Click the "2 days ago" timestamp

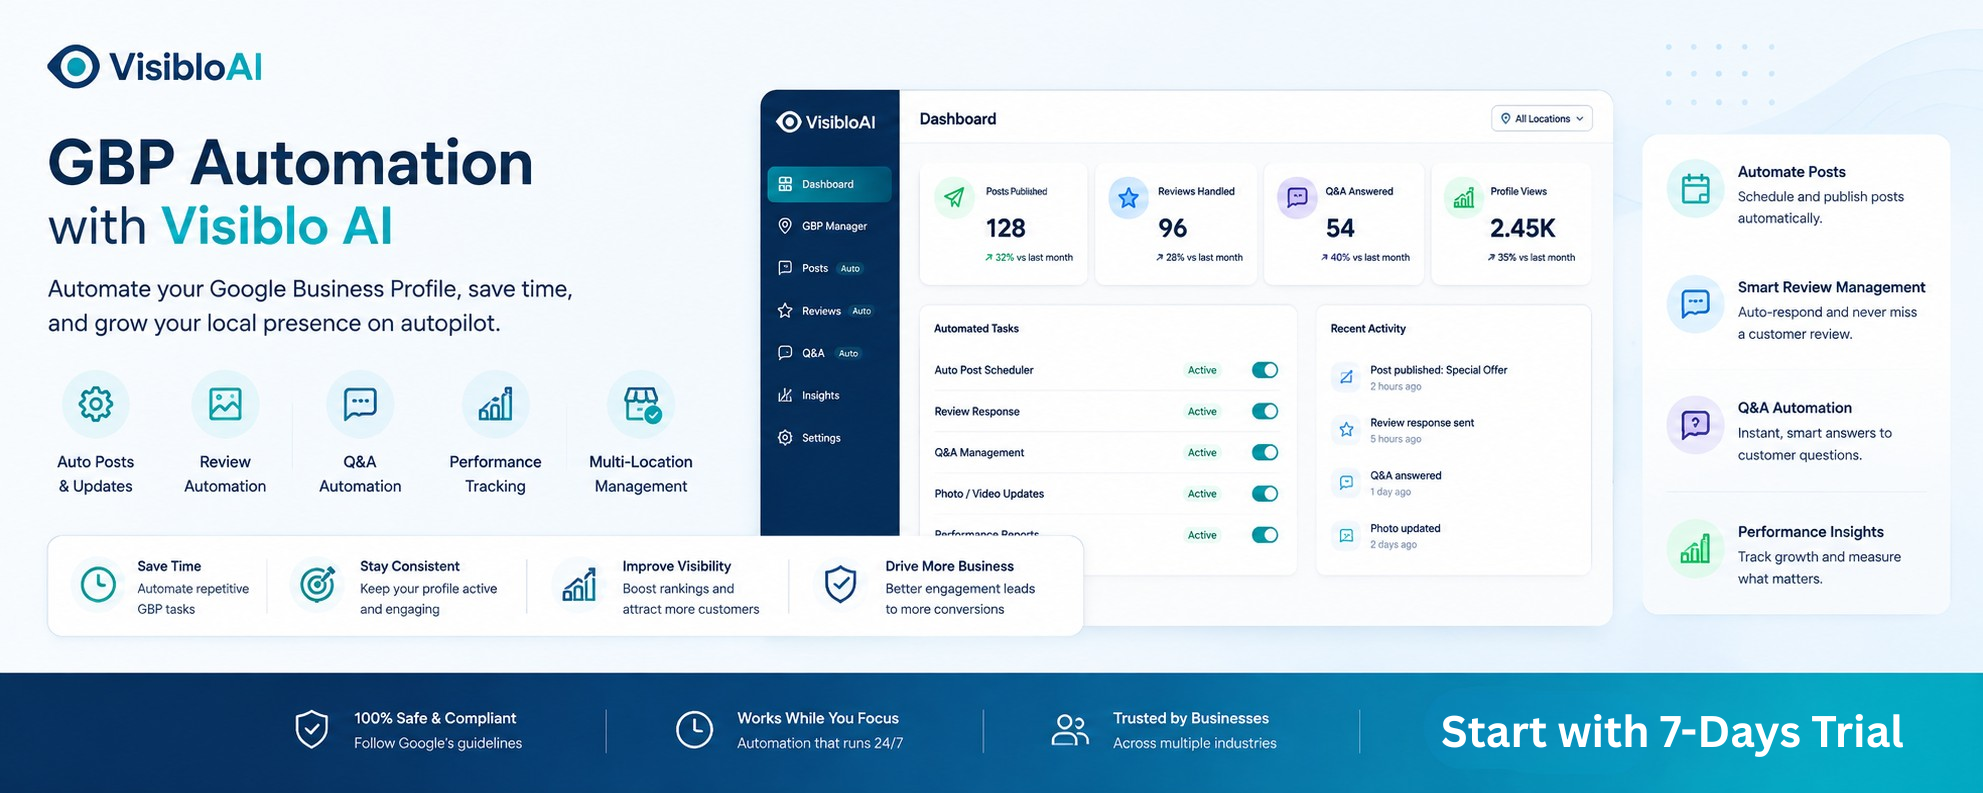click(1393, 545)
